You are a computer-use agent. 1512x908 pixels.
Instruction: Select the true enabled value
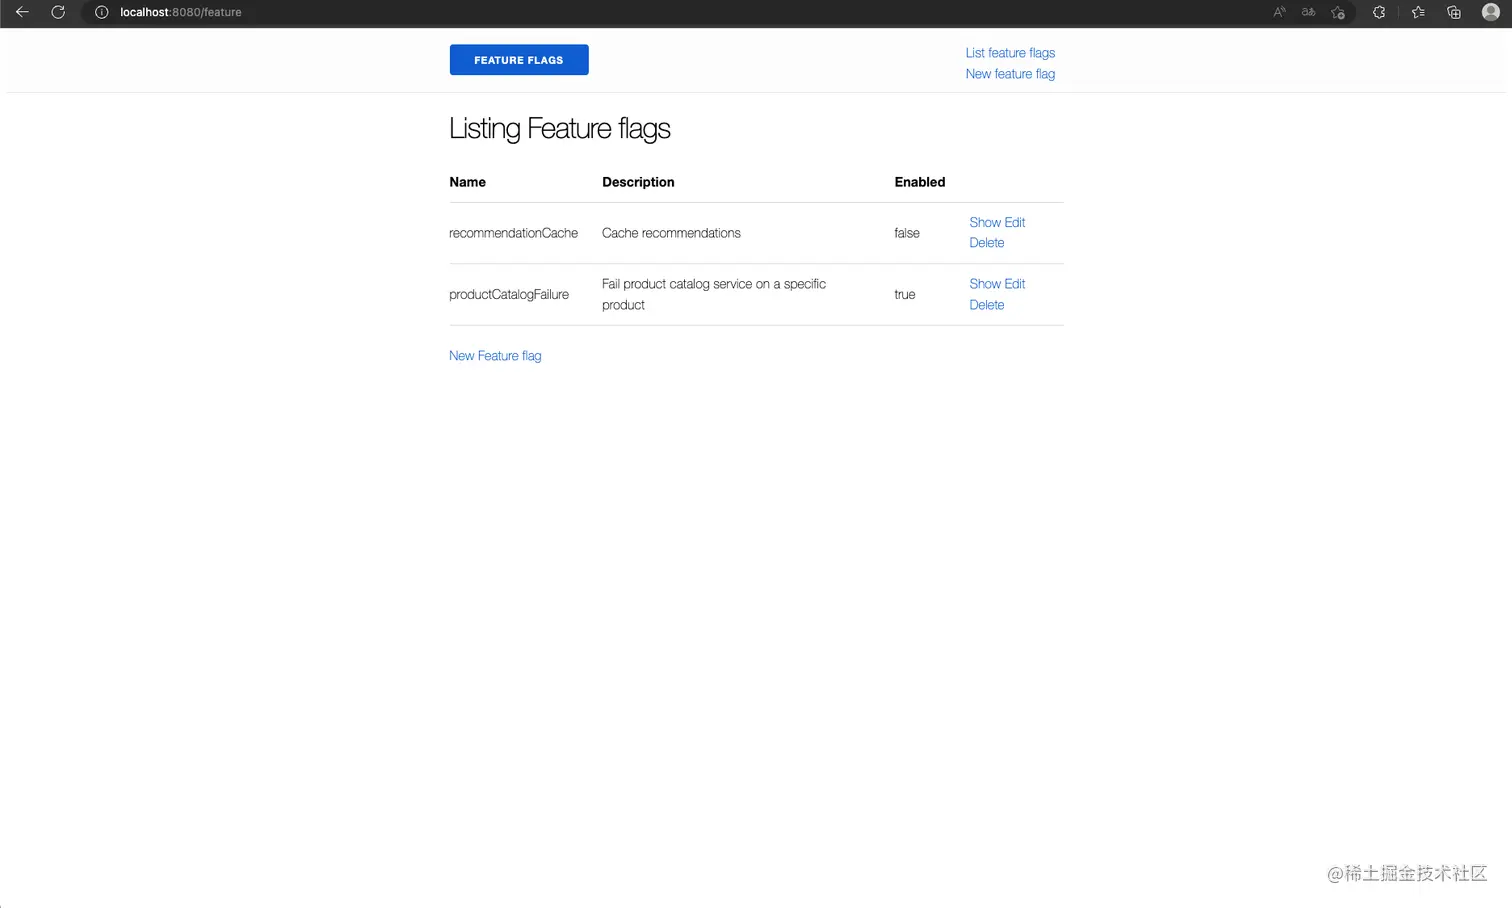905,295
